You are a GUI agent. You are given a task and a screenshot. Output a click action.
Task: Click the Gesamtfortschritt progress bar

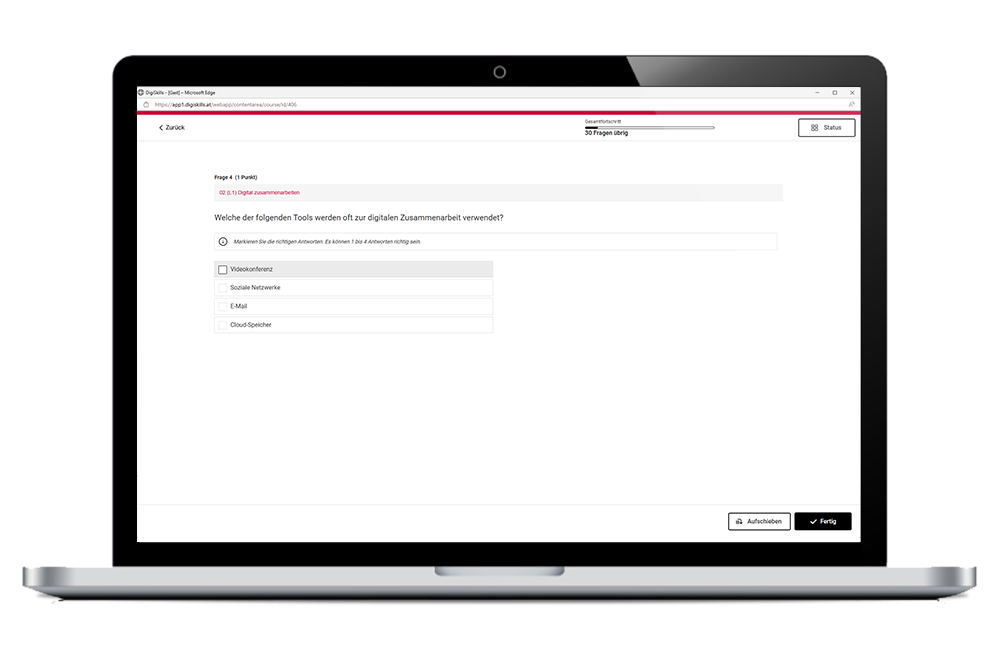coord(649,127)
